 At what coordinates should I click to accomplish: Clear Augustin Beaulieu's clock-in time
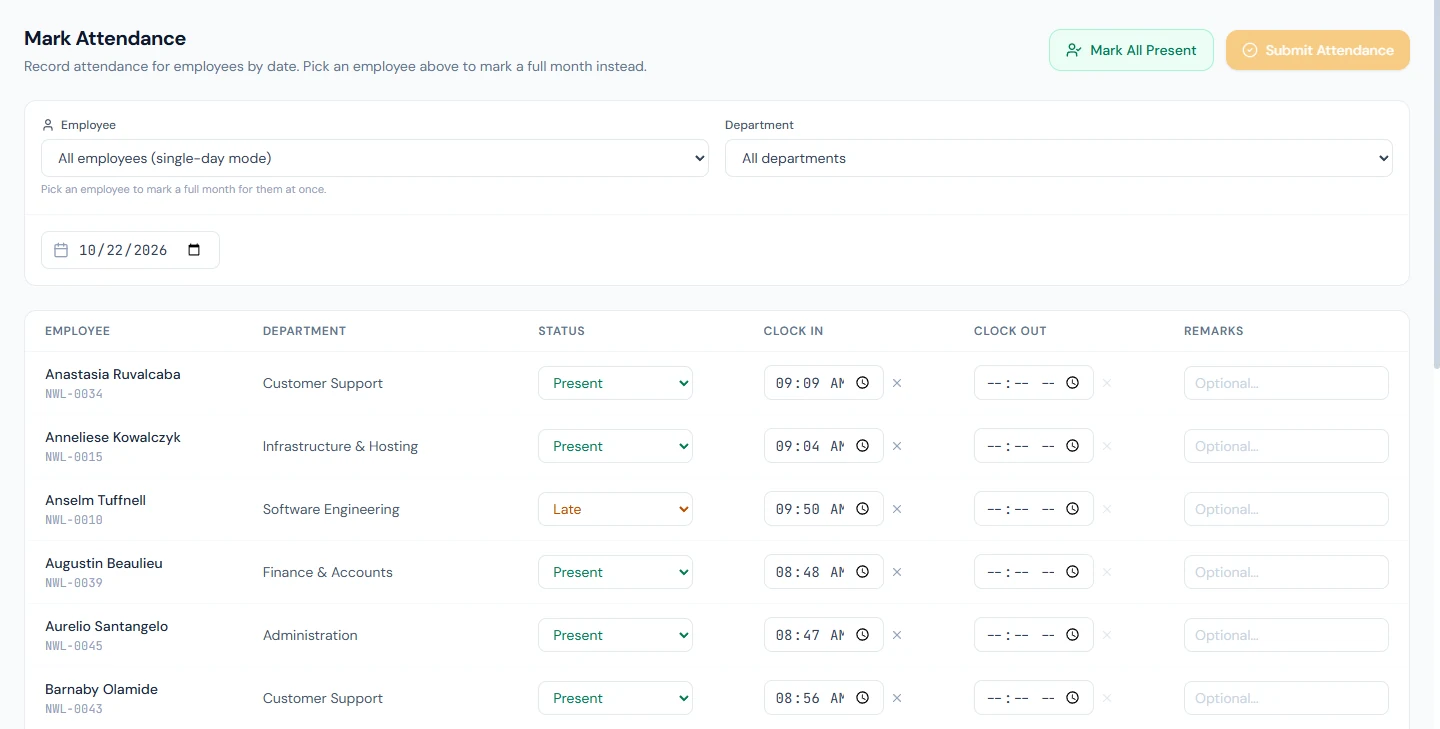coord(897,572)
